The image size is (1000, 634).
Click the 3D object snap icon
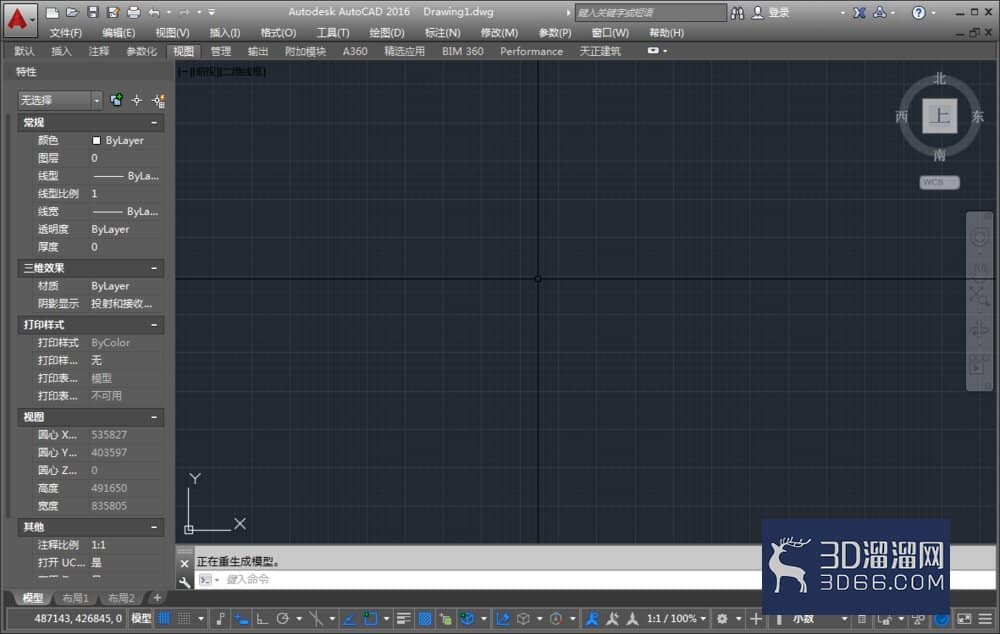click(x=467, y=619)
